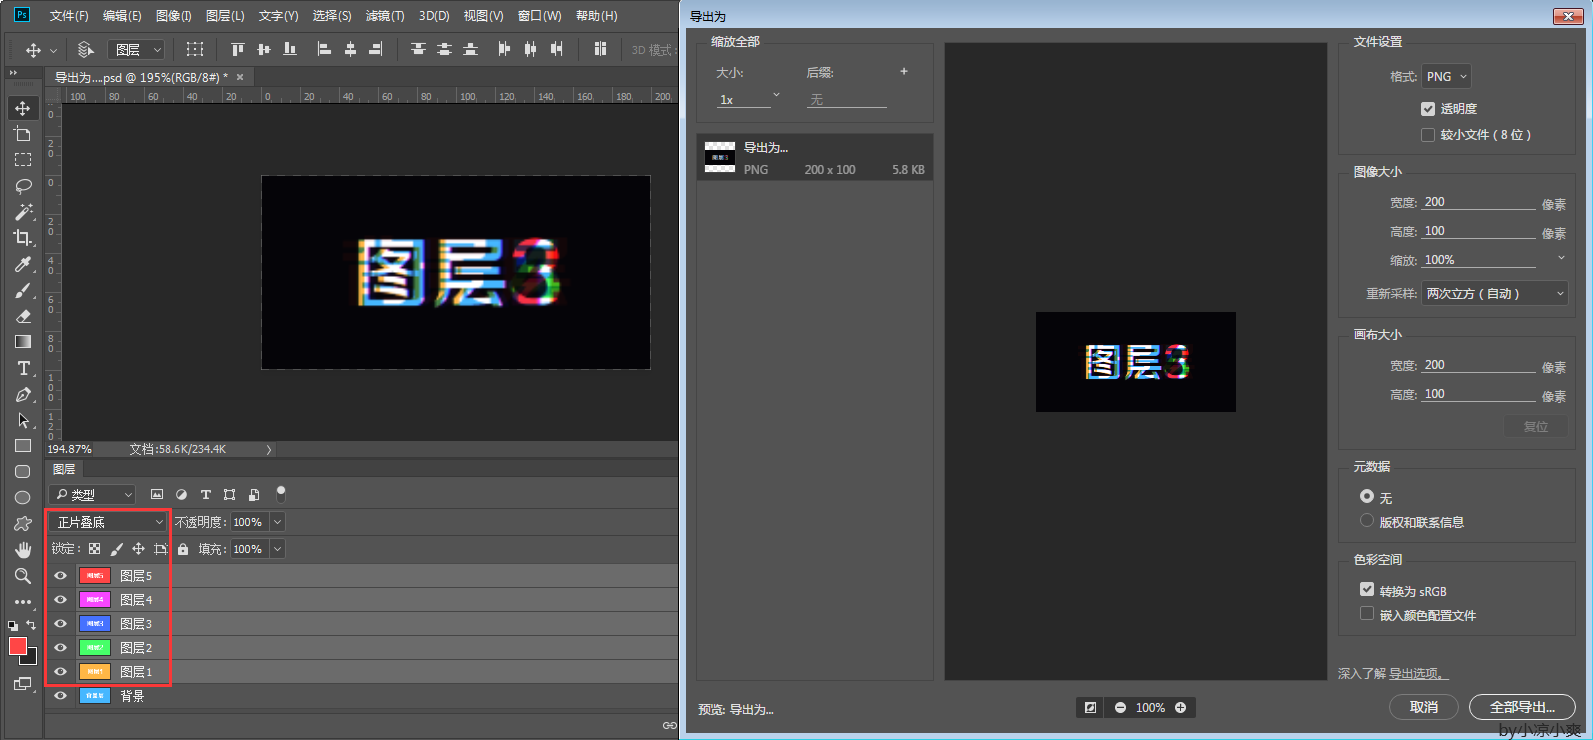The width and height of the screenshot is (1593, 740).
Task: Hide layer 图层3
Action: pyautogui.click(x=61, y=624)
